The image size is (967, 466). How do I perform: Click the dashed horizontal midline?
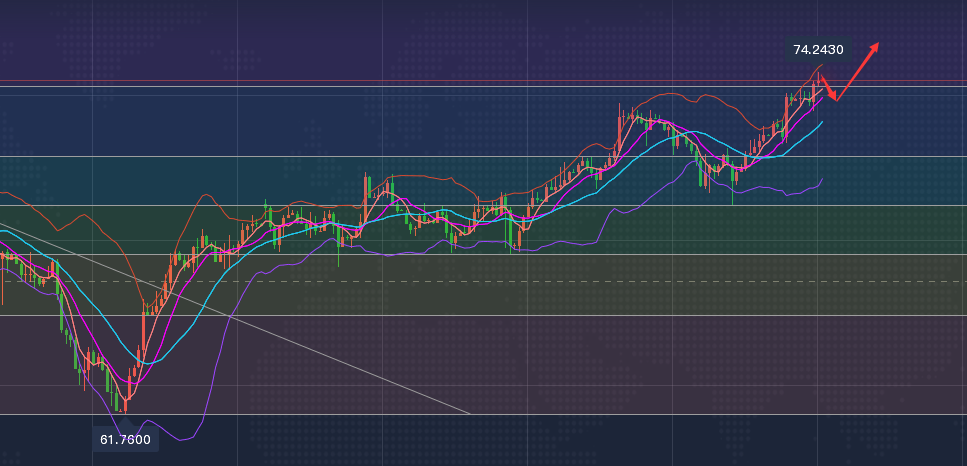600,282
